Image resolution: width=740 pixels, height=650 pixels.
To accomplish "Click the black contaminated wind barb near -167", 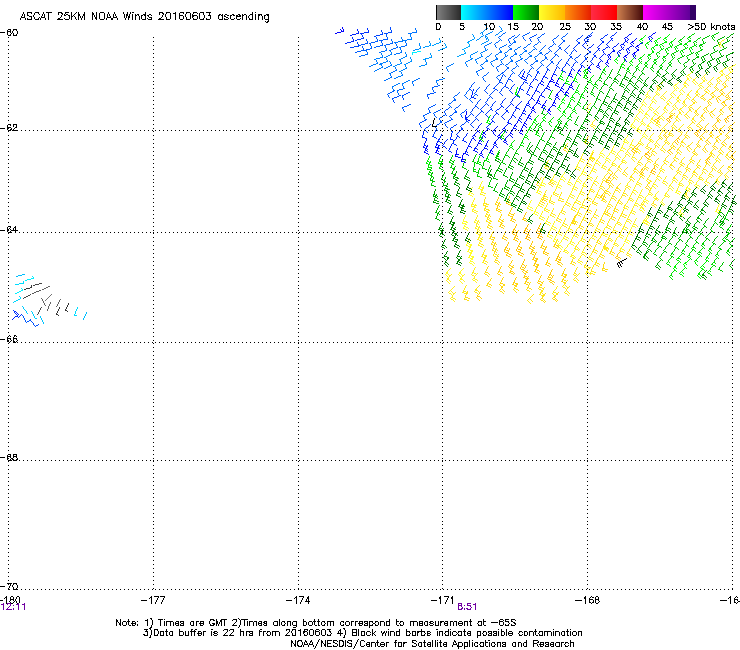I will pyautogui.click(x=622, y=263).
